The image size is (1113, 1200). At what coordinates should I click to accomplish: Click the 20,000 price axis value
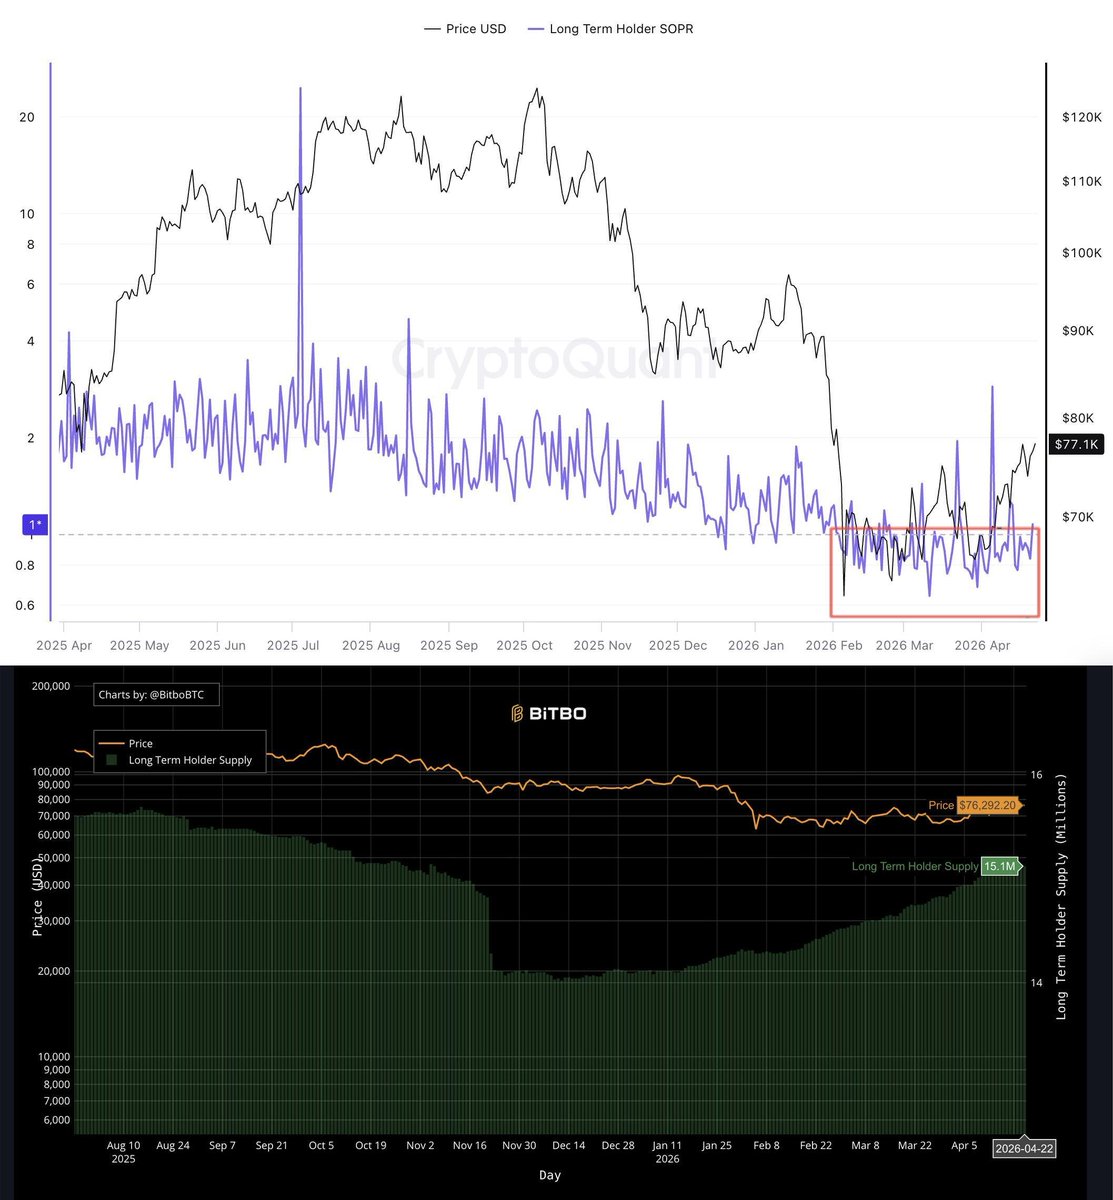point(52,971)
